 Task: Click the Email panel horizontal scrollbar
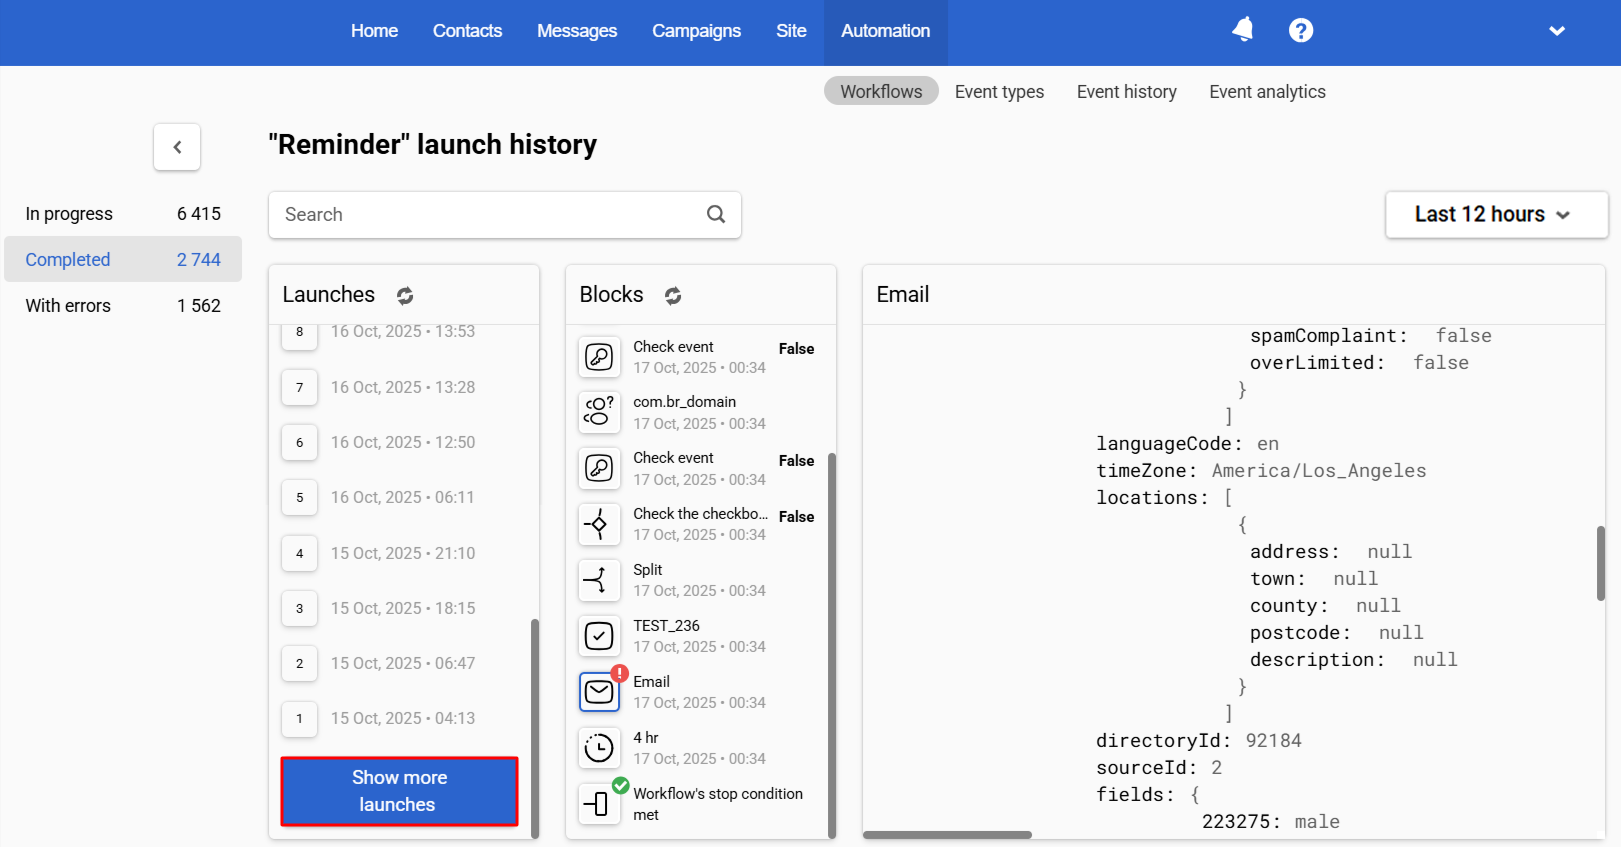click(947, 834)
